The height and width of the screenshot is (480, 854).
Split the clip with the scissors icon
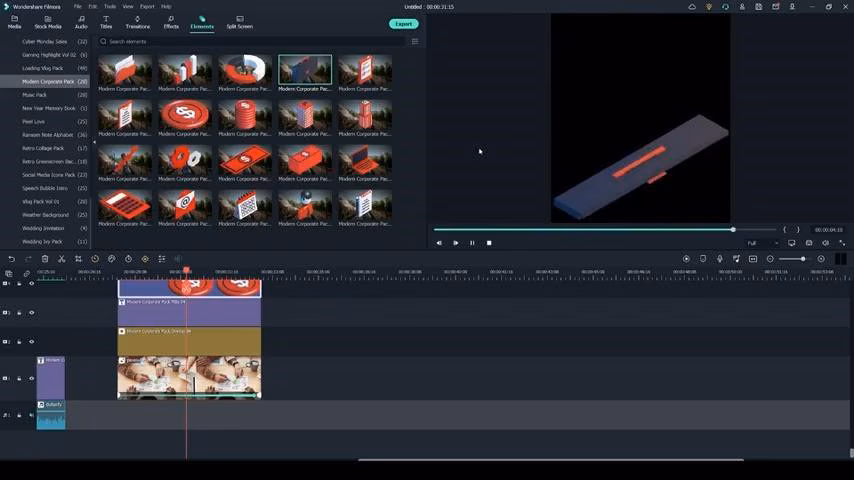[62, 259]
